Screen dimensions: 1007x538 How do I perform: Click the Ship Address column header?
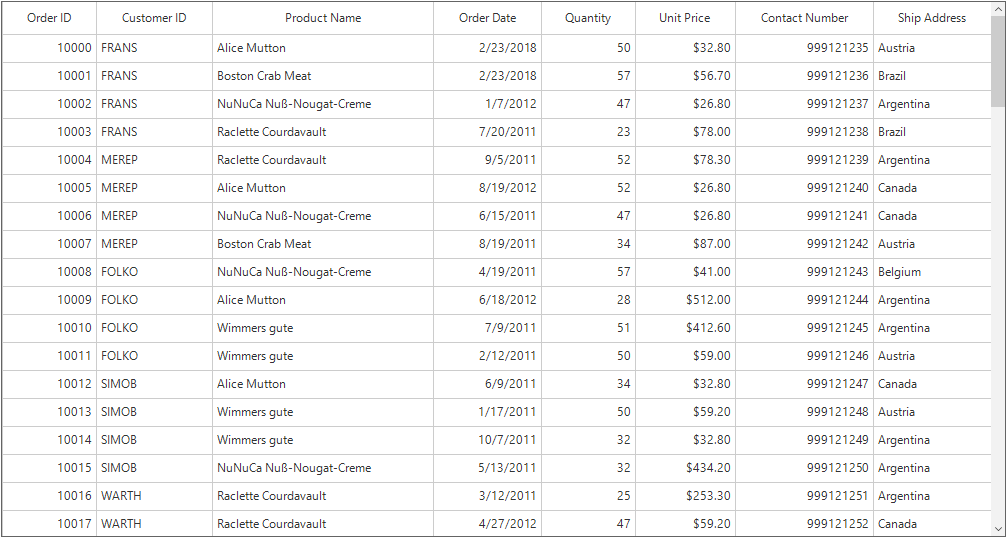932,18
